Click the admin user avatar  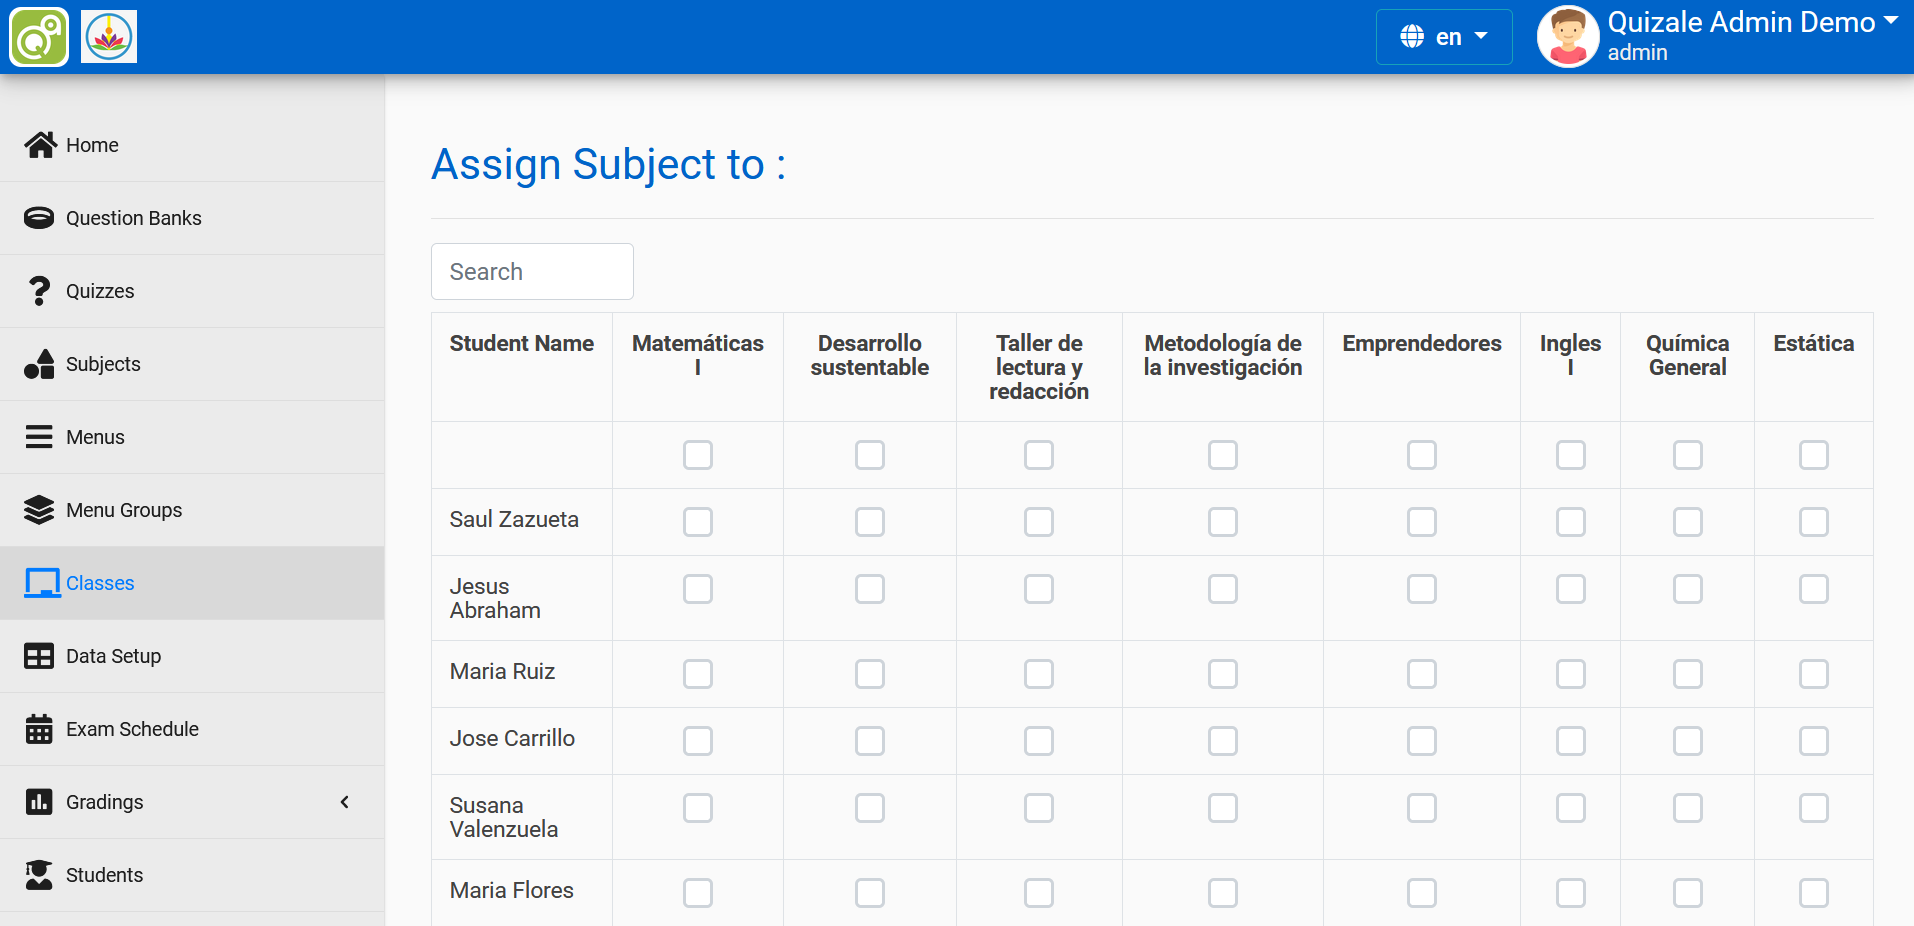1567,37
